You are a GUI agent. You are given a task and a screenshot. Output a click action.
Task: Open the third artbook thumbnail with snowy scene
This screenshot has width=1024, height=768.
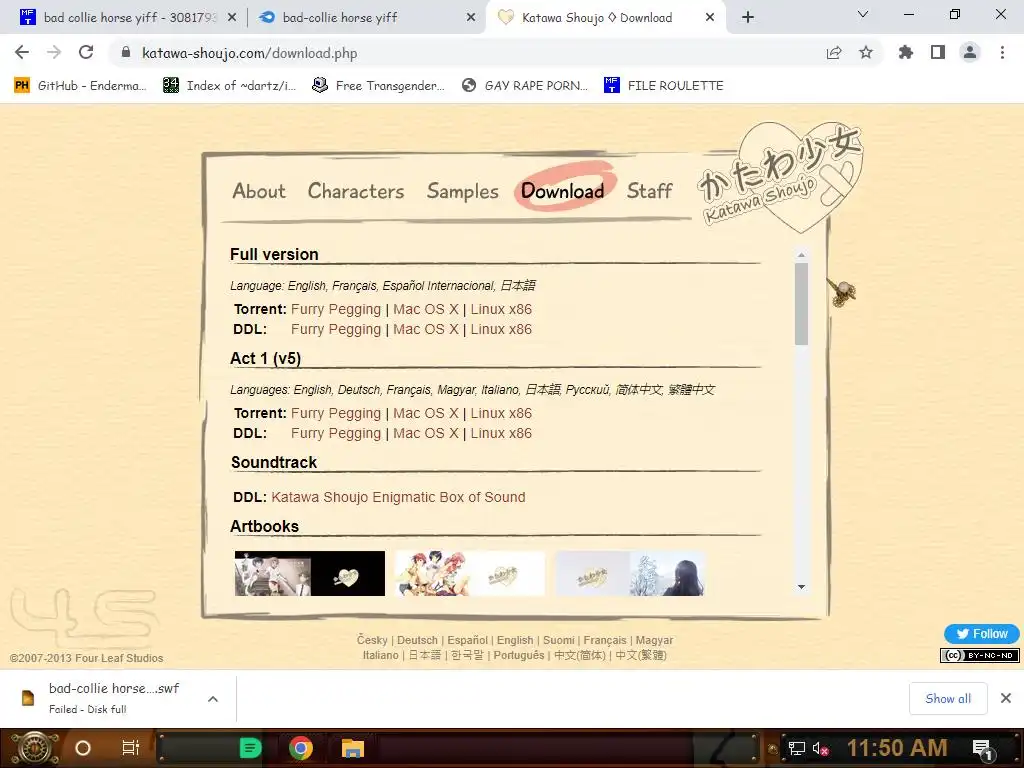[630, 573]
